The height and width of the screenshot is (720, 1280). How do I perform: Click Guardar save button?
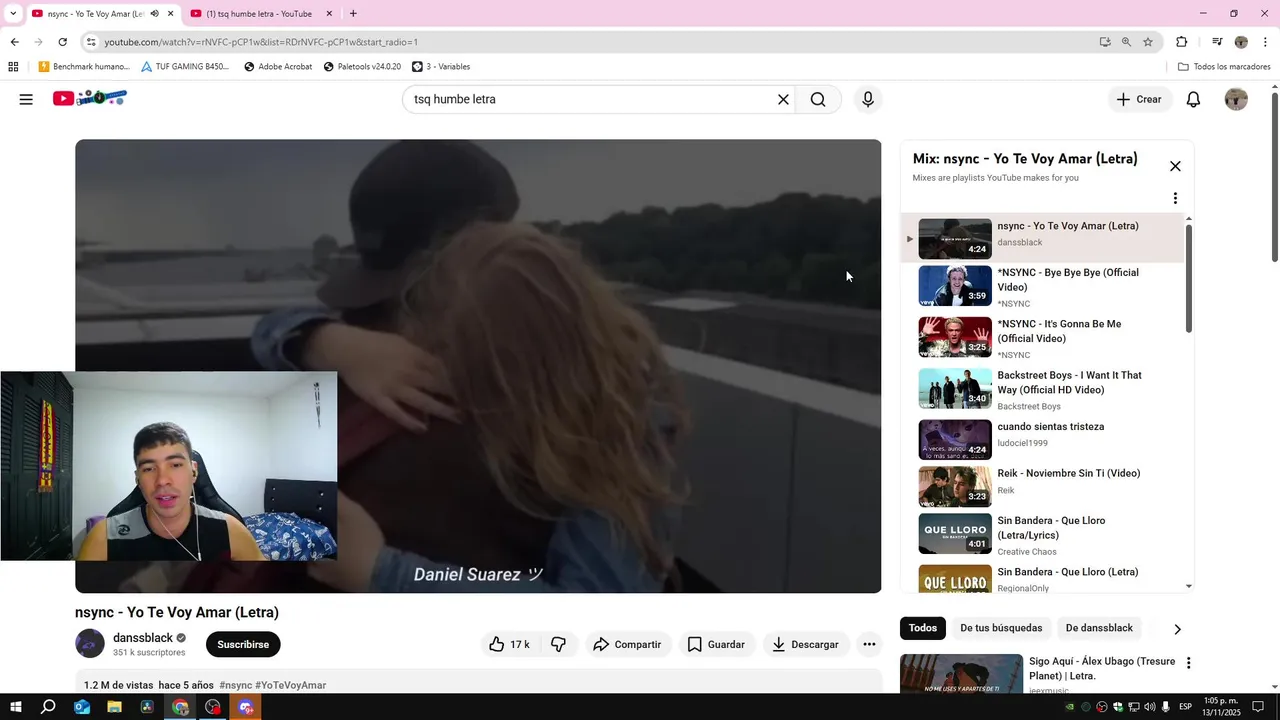[716, 644]
